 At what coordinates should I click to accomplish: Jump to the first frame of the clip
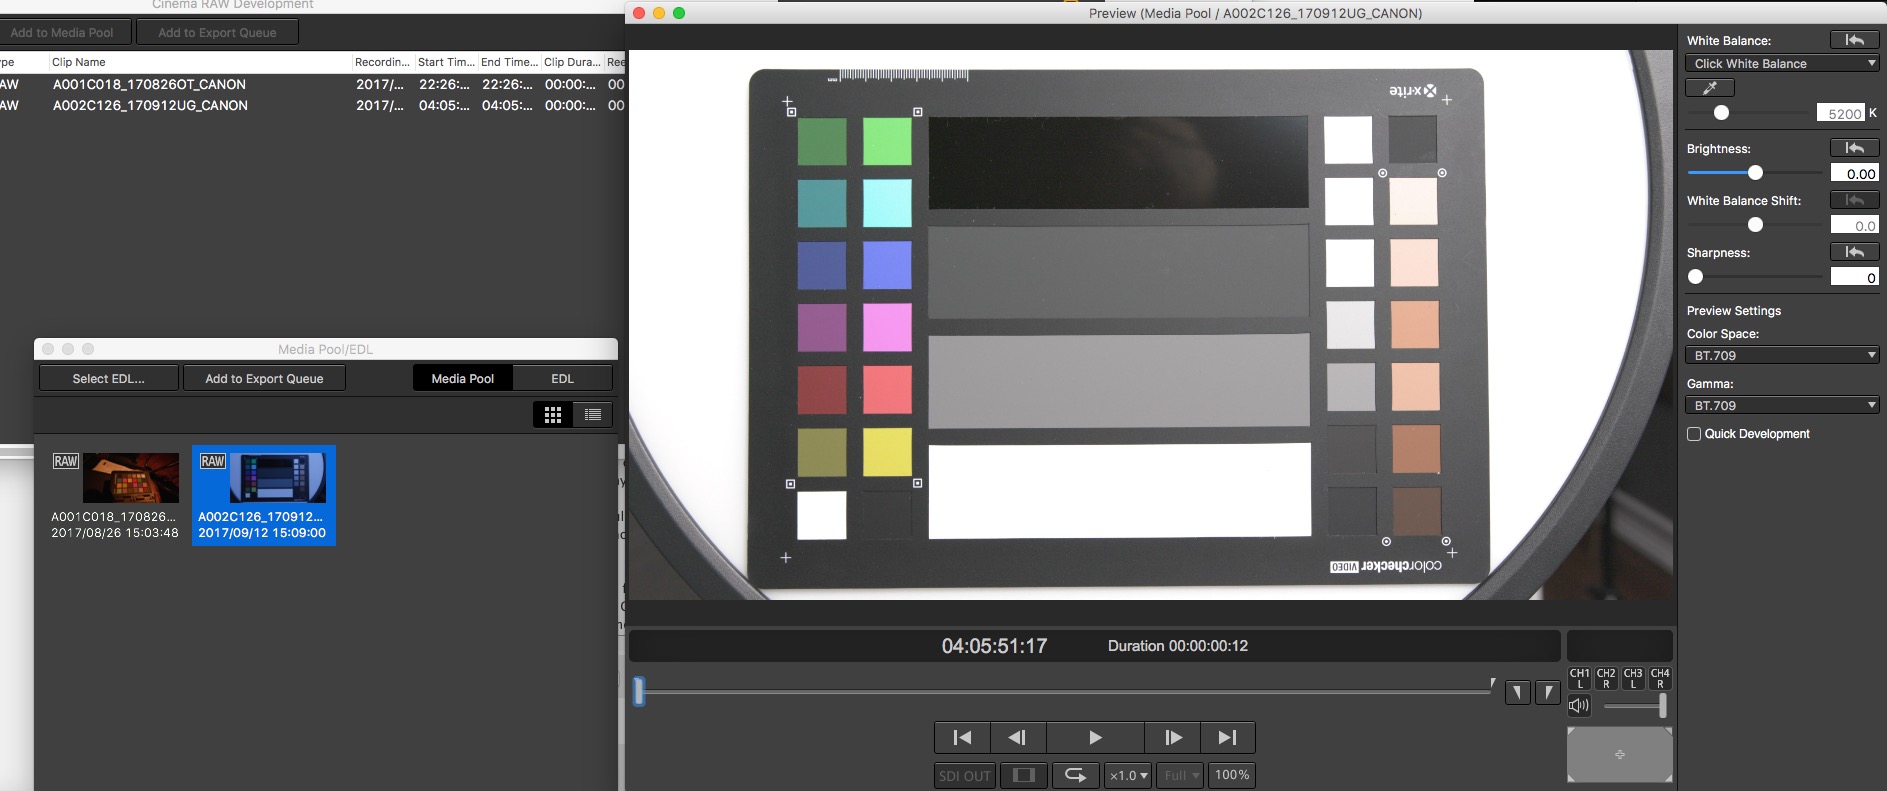click(x=962, y=738)
